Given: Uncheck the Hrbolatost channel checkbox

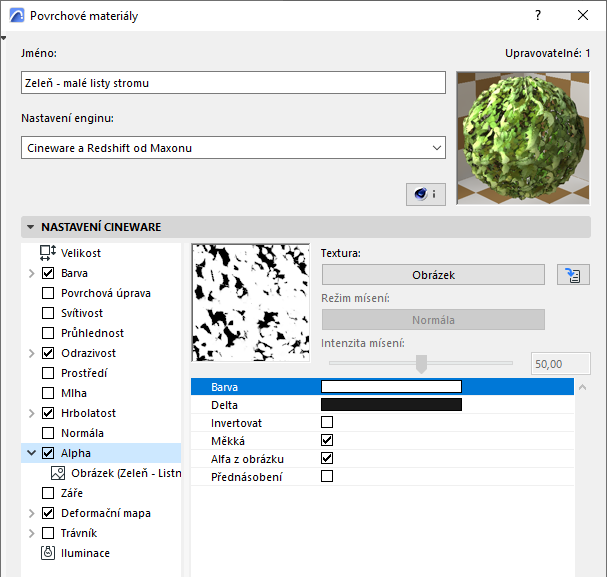Looking at the screenshot, I should click(48, 413).
